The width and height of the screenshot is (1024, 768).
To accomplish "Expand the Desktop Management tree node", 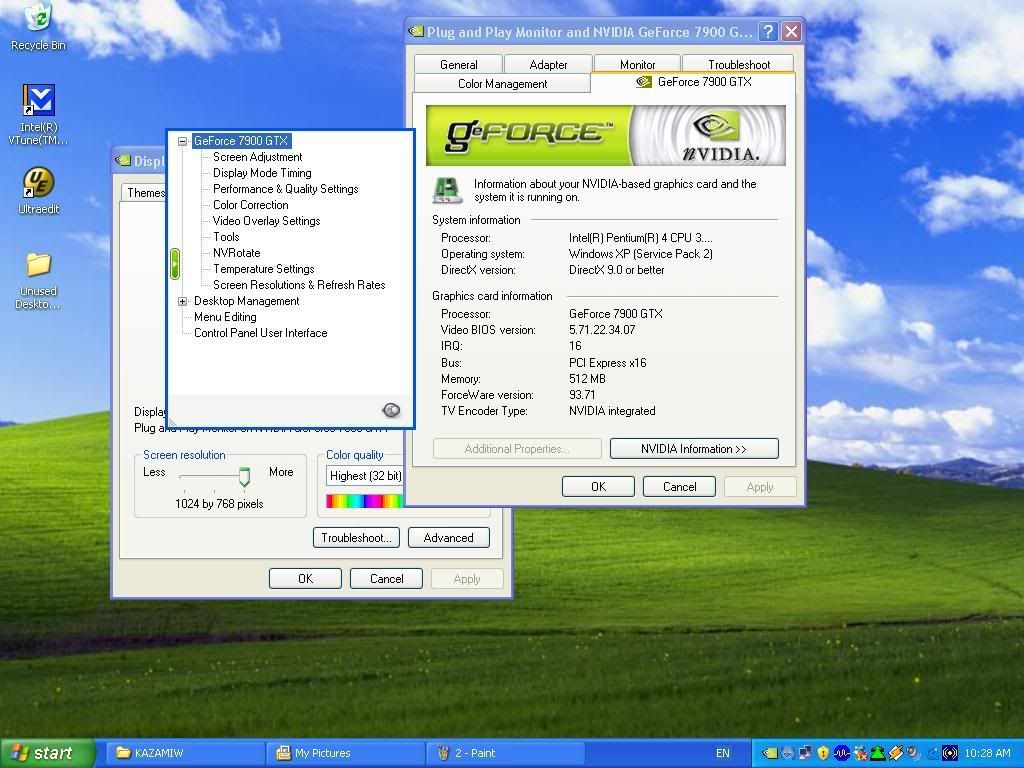I will (x=183, y=301).
